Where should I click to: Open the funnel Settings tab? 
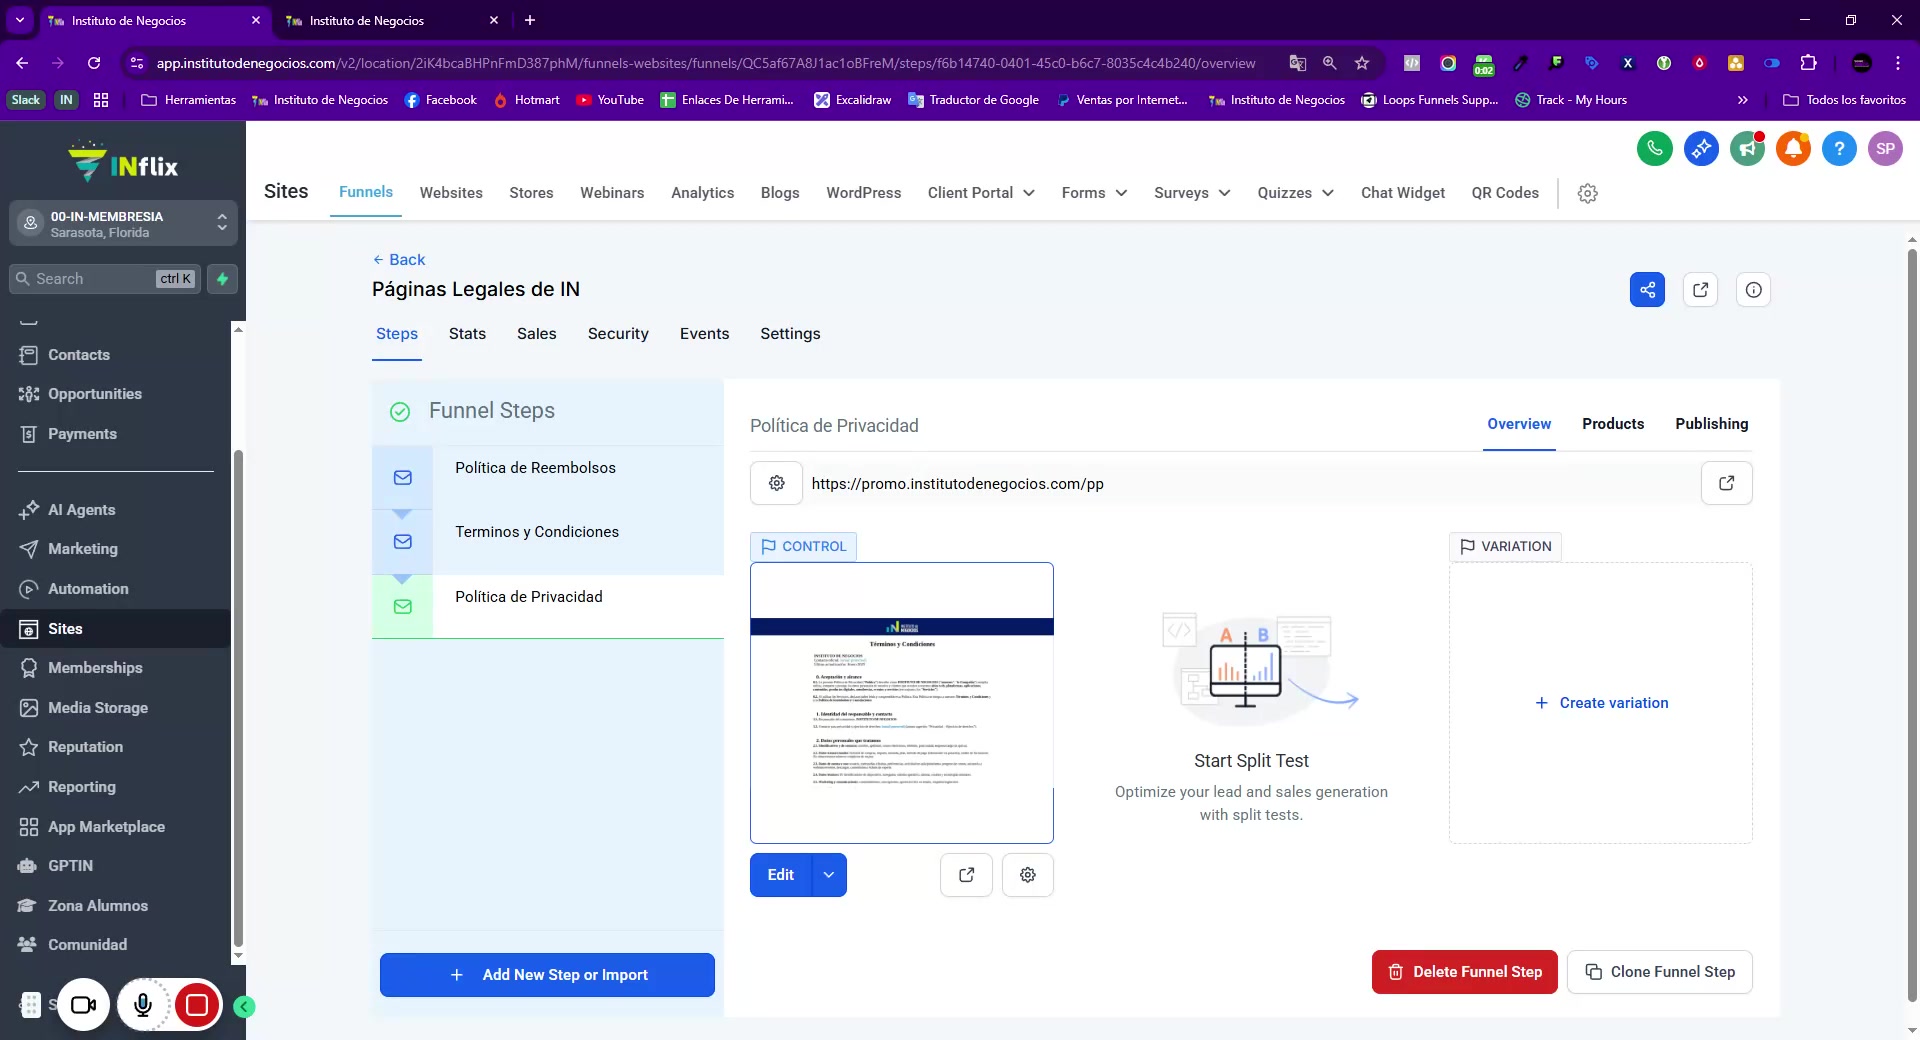click(790, 334)
